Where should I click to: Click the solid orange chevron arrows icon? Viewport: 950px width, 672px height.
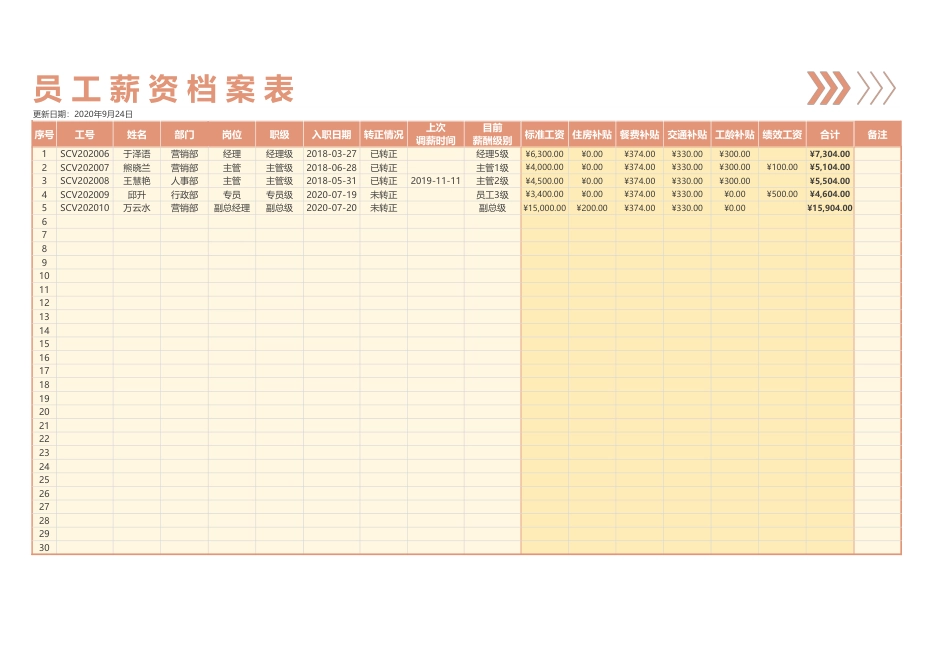[x=828, y=88]
